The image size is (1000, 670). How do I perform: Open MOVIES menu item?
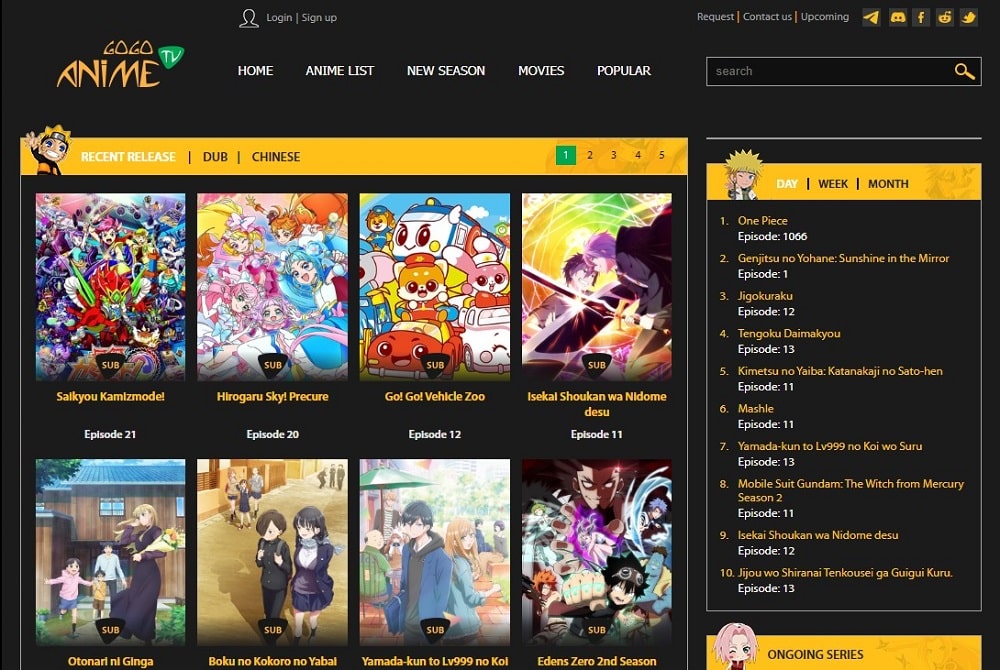[541, 71]
